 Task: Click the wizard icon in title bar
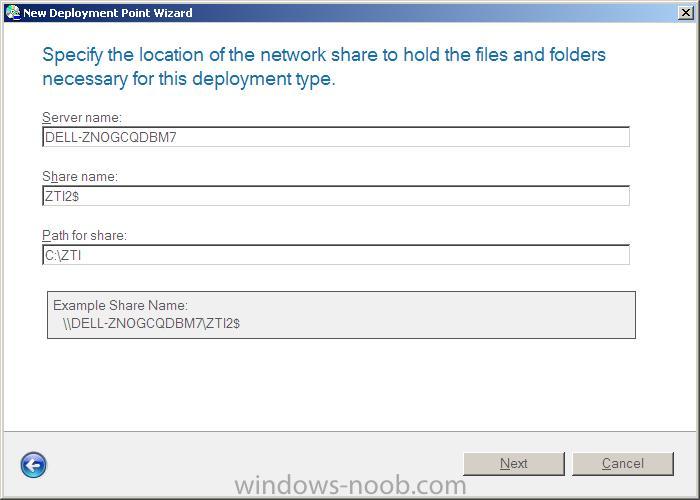point(13,12)
